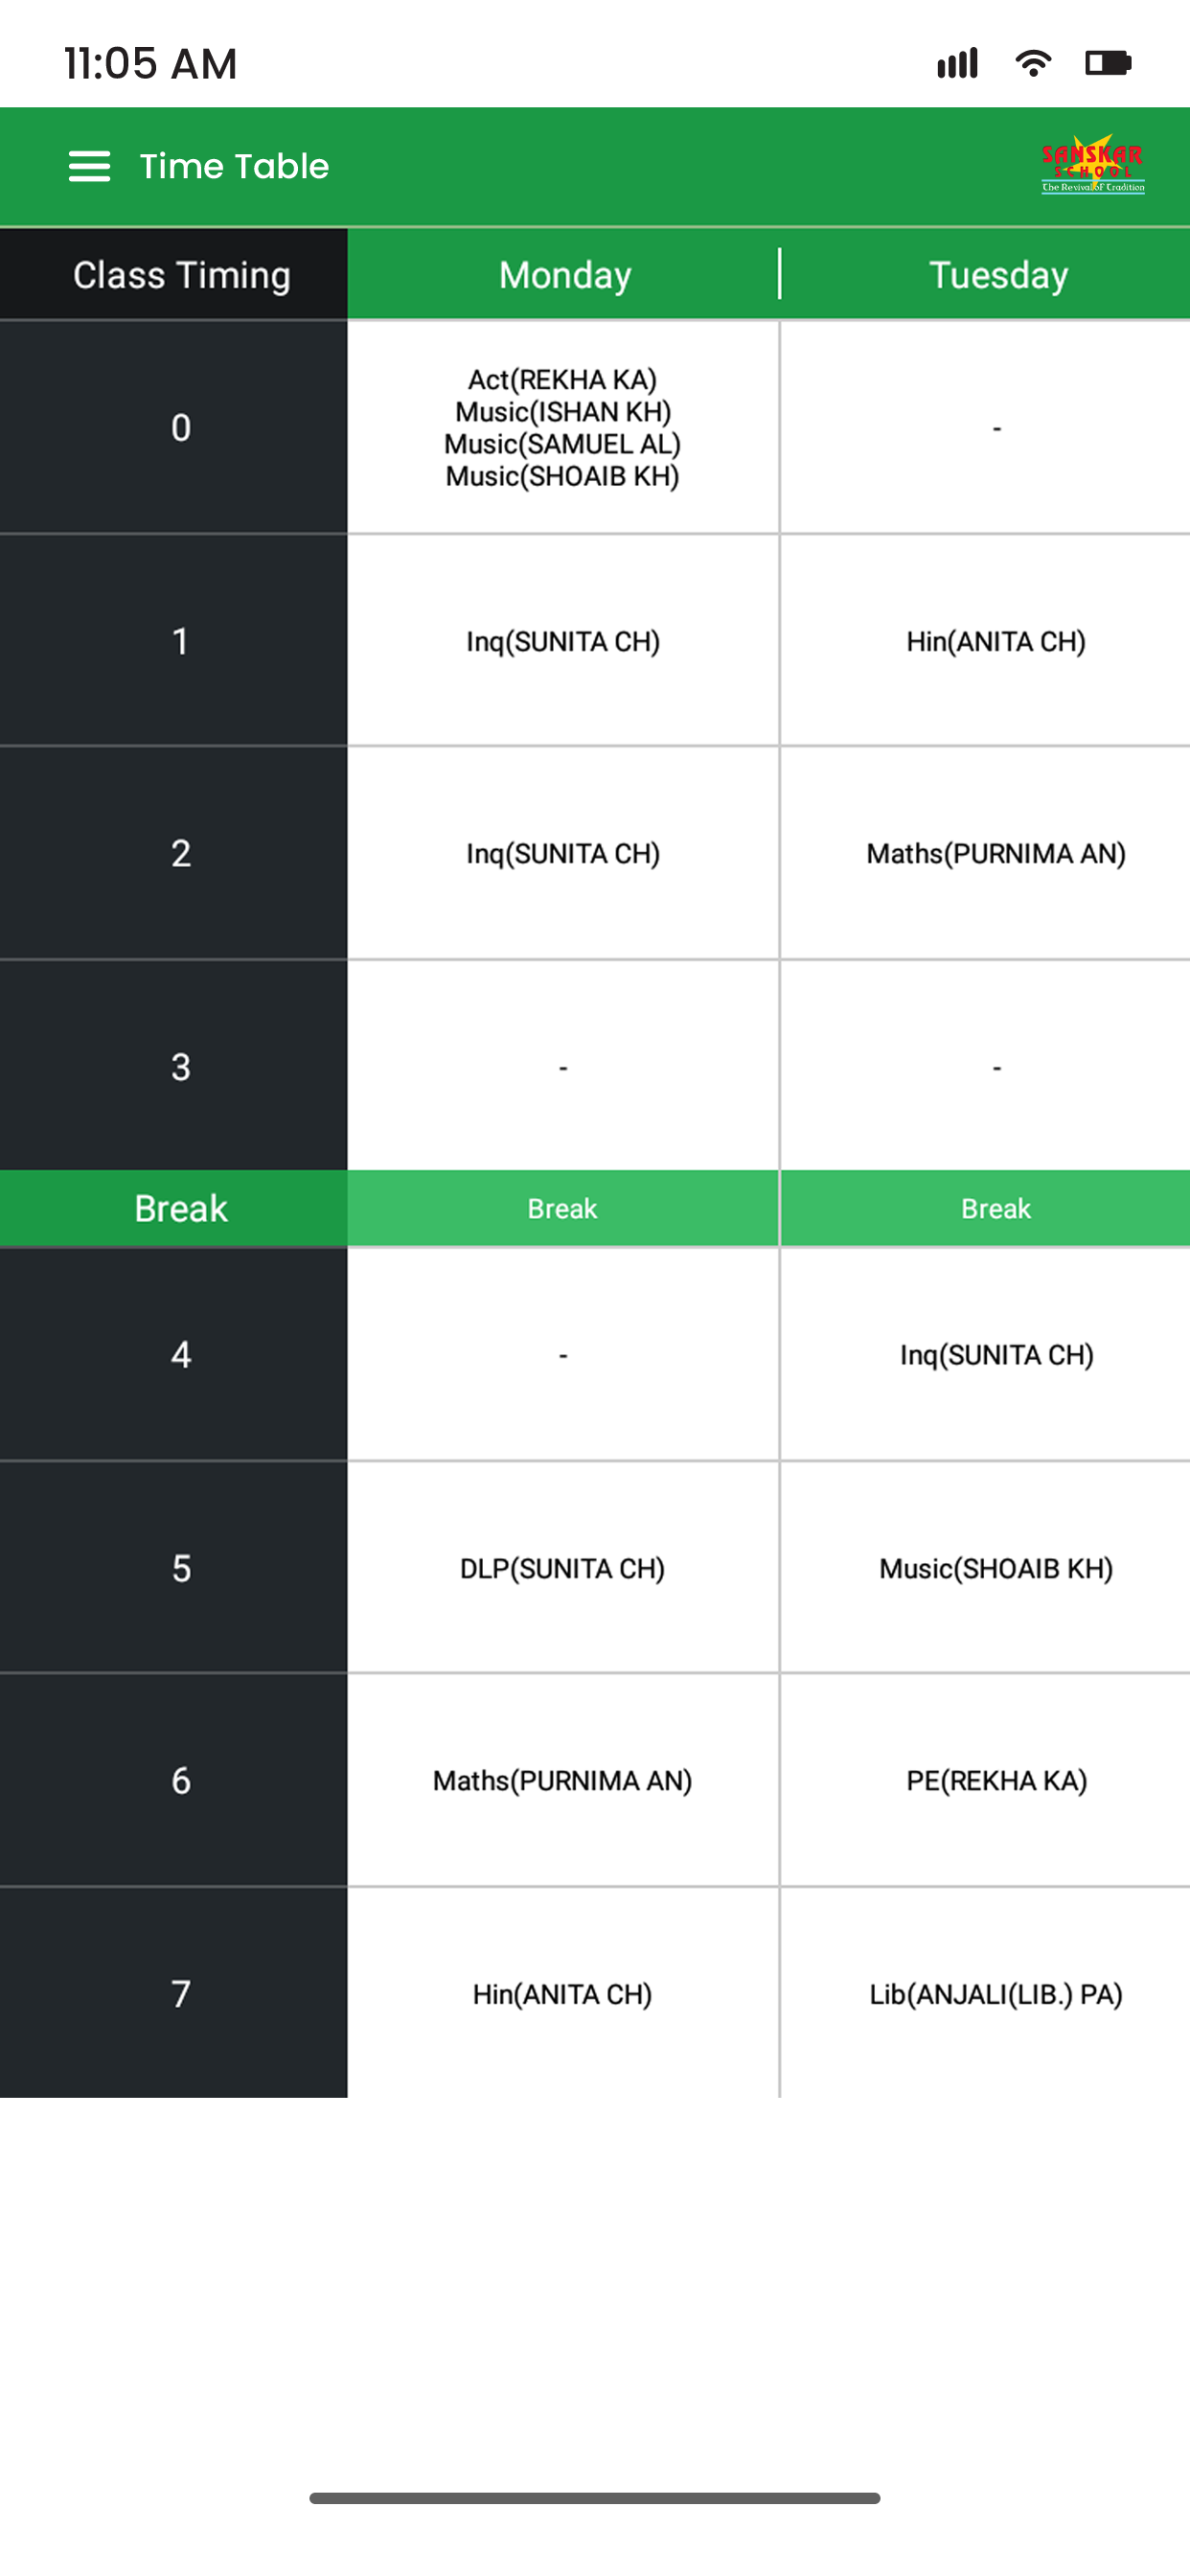Open Monday period 0 activities cell
The width and height of the screenshot is (1190, 2576).
pyautogui.click(x=563, y=428)
